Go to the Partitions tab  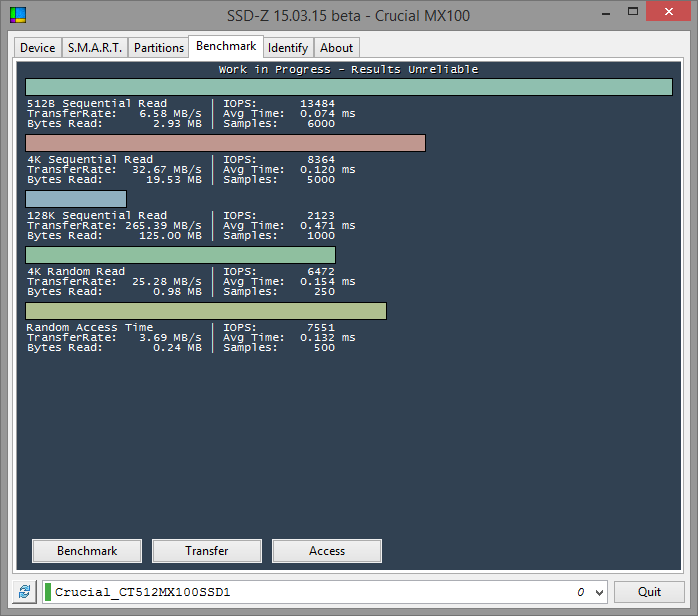[x=159, y=48]
